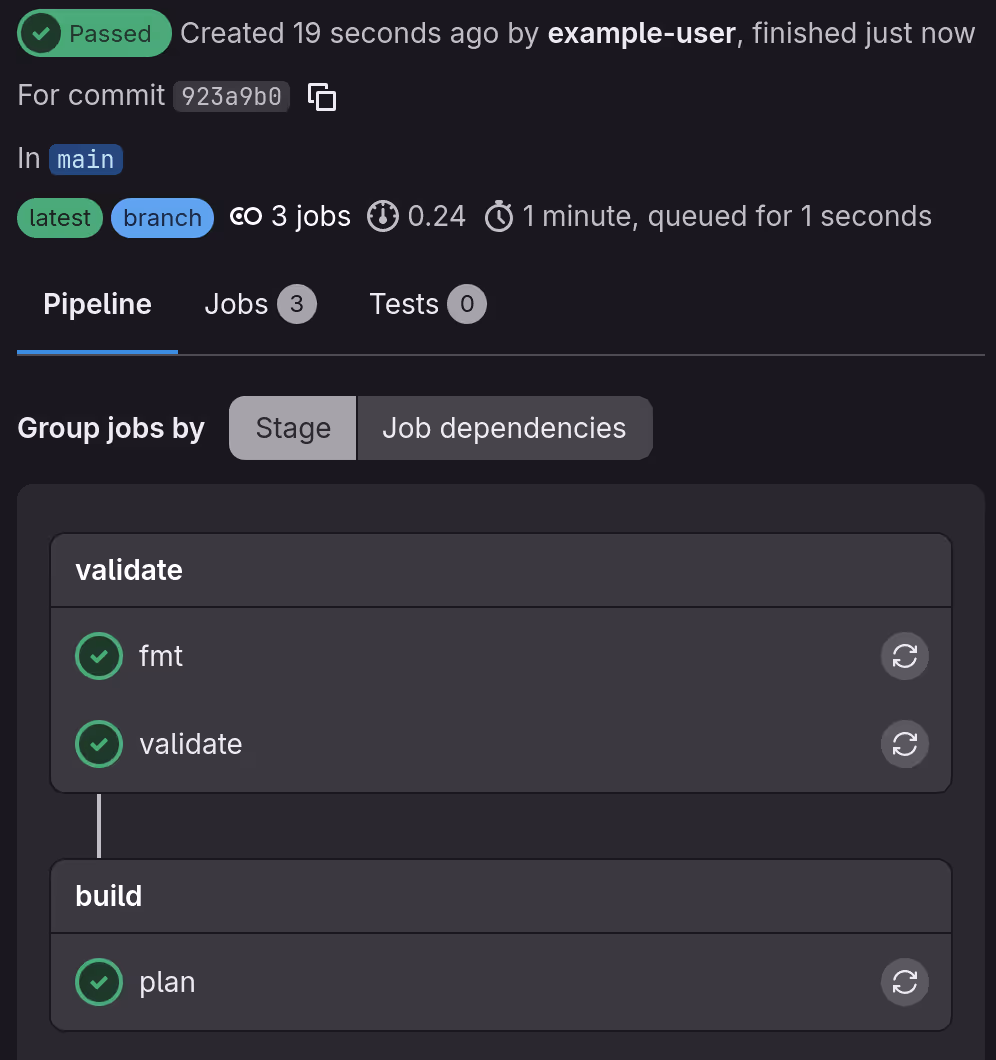Select Stage grouping for jobs

coord(292,428)
